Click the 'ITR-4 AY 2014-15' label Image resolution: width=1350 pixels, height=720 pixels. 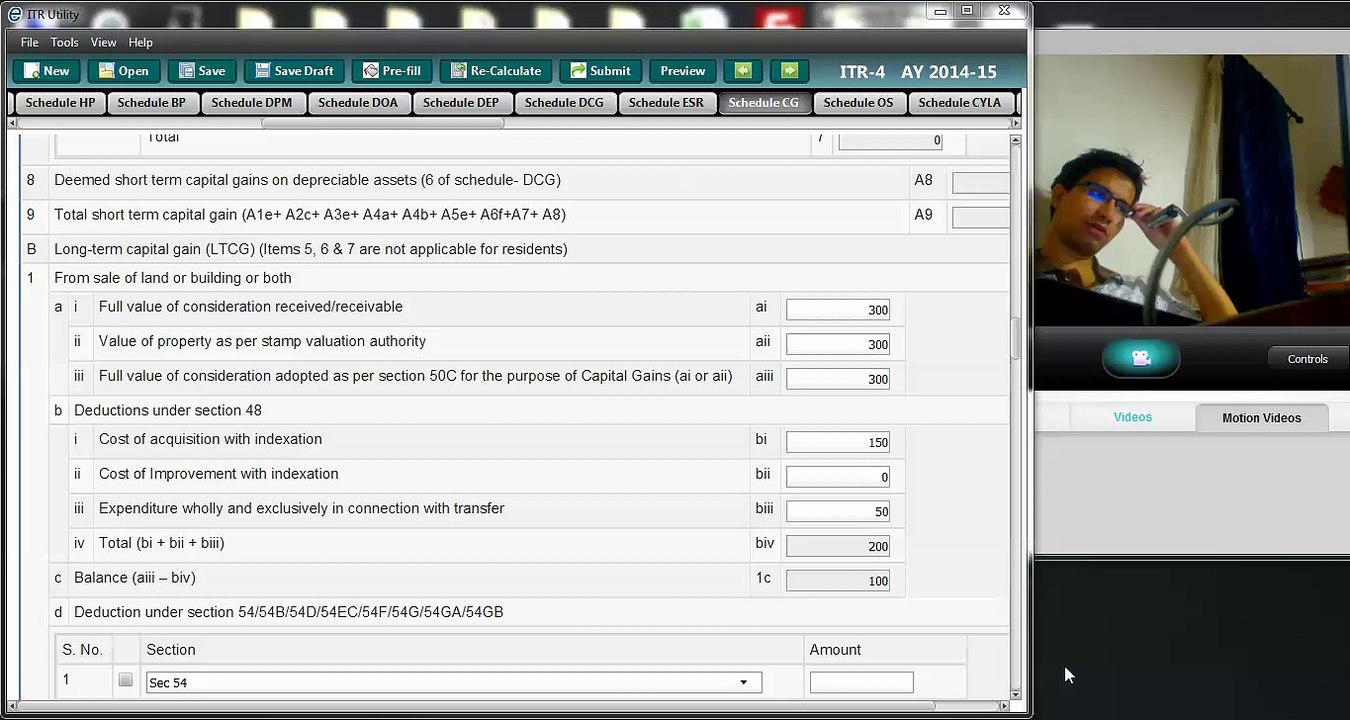click(x=918, y=72)
